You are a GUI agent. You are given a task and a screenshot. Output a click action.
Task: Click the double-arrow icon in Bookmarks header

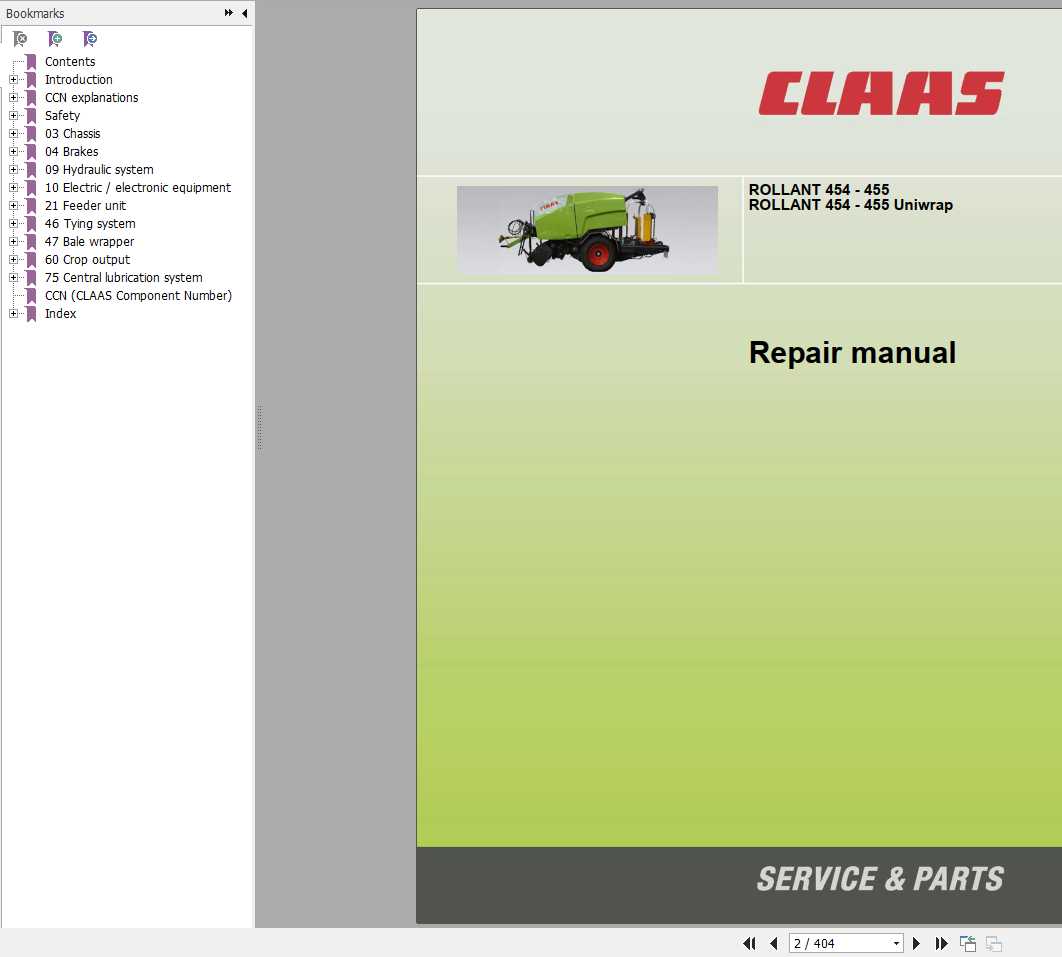[x=229, y=13]
